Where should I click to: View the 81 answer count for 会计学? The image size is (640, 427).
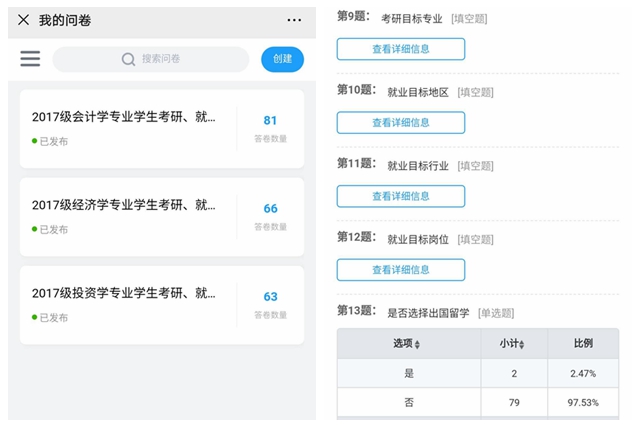coord(270,121)
